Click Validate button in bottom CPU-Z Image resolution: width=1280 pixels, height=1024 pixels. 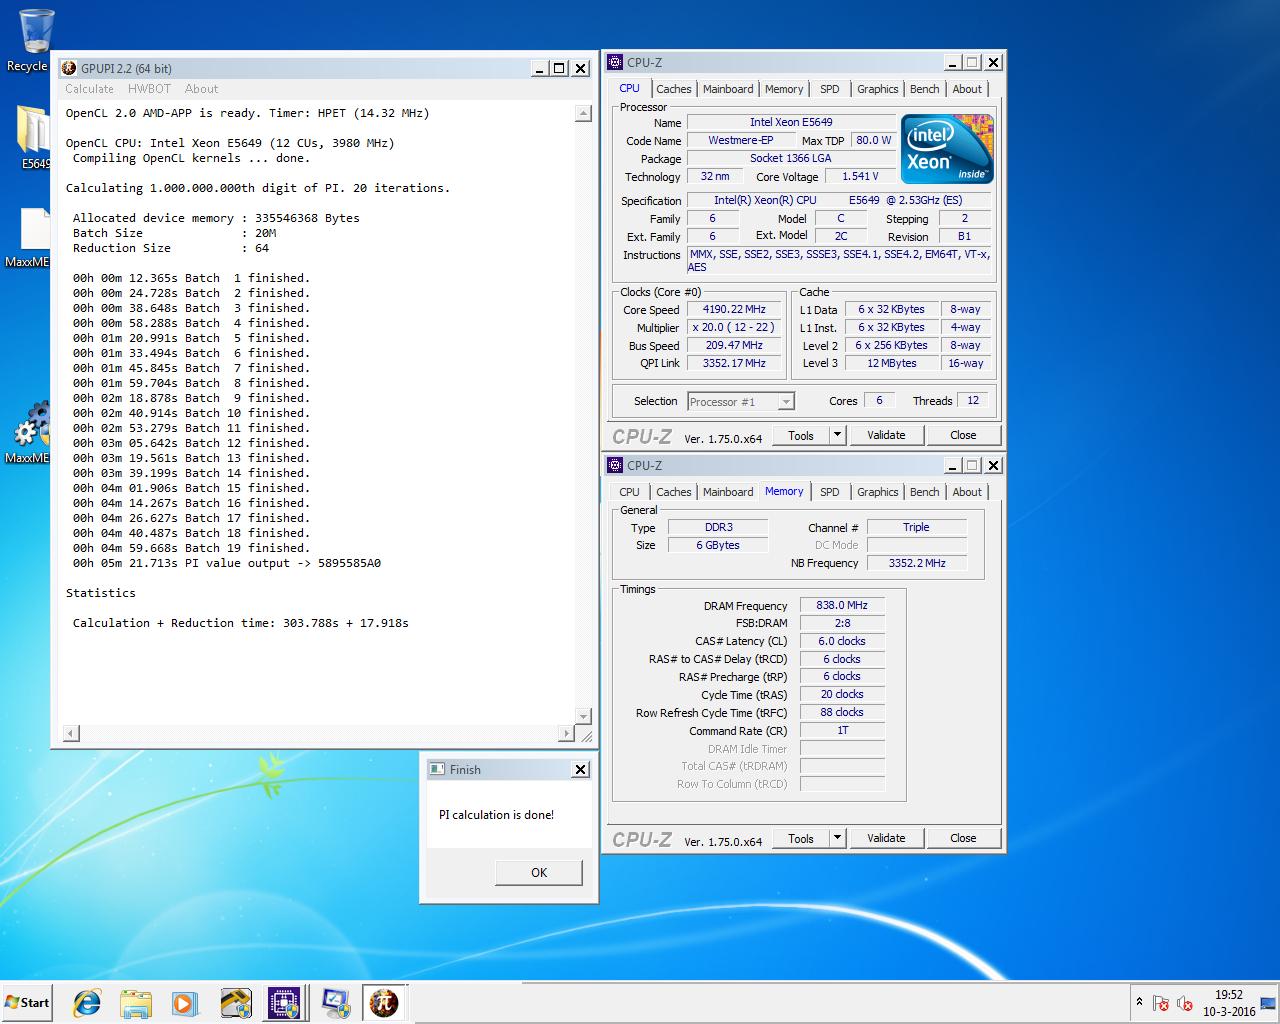tap(886, 838)
